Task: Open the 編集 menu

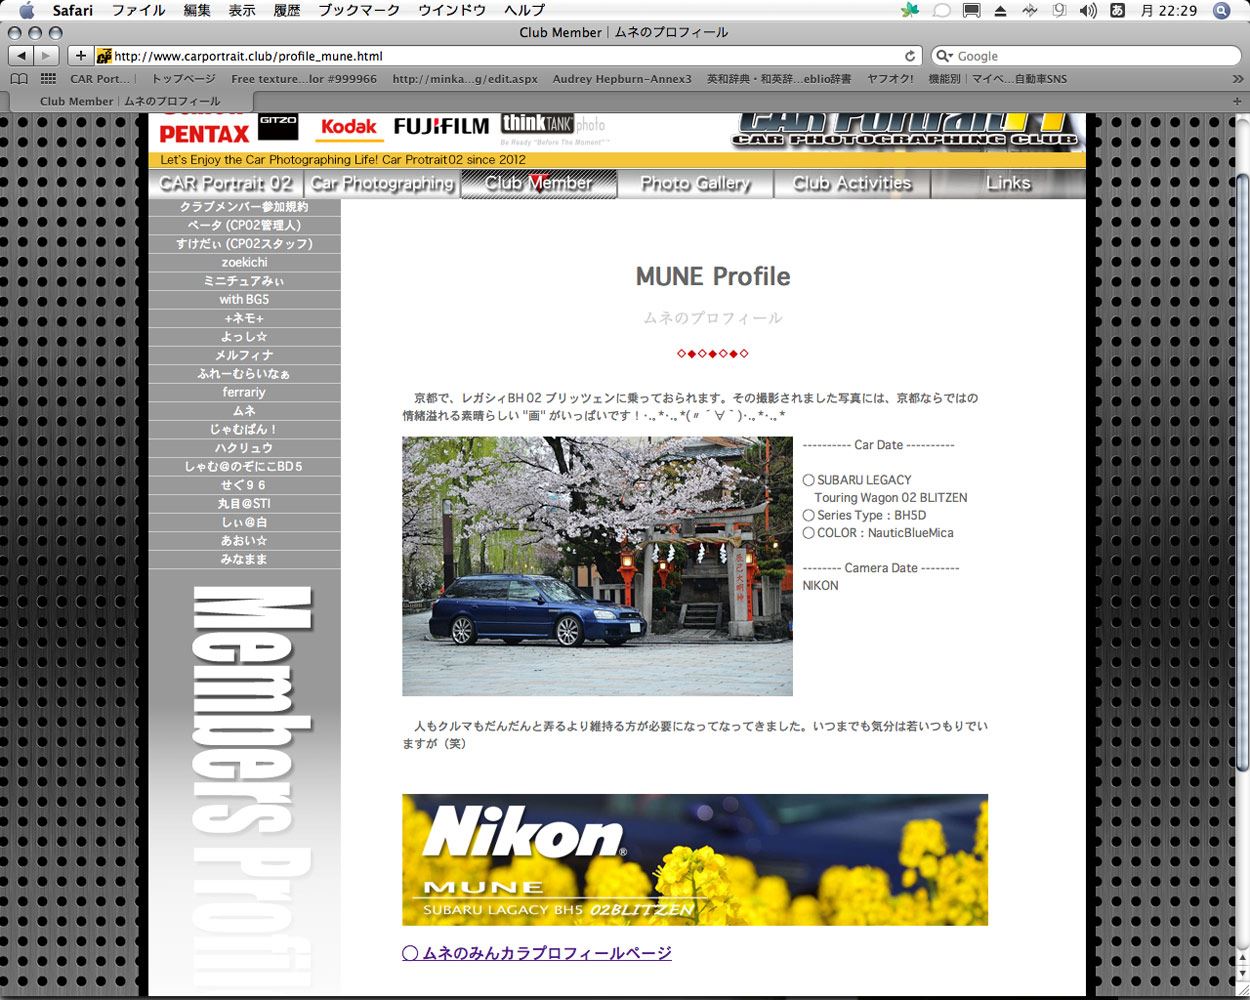Action: pyautogui.click(x=197, y=10)
